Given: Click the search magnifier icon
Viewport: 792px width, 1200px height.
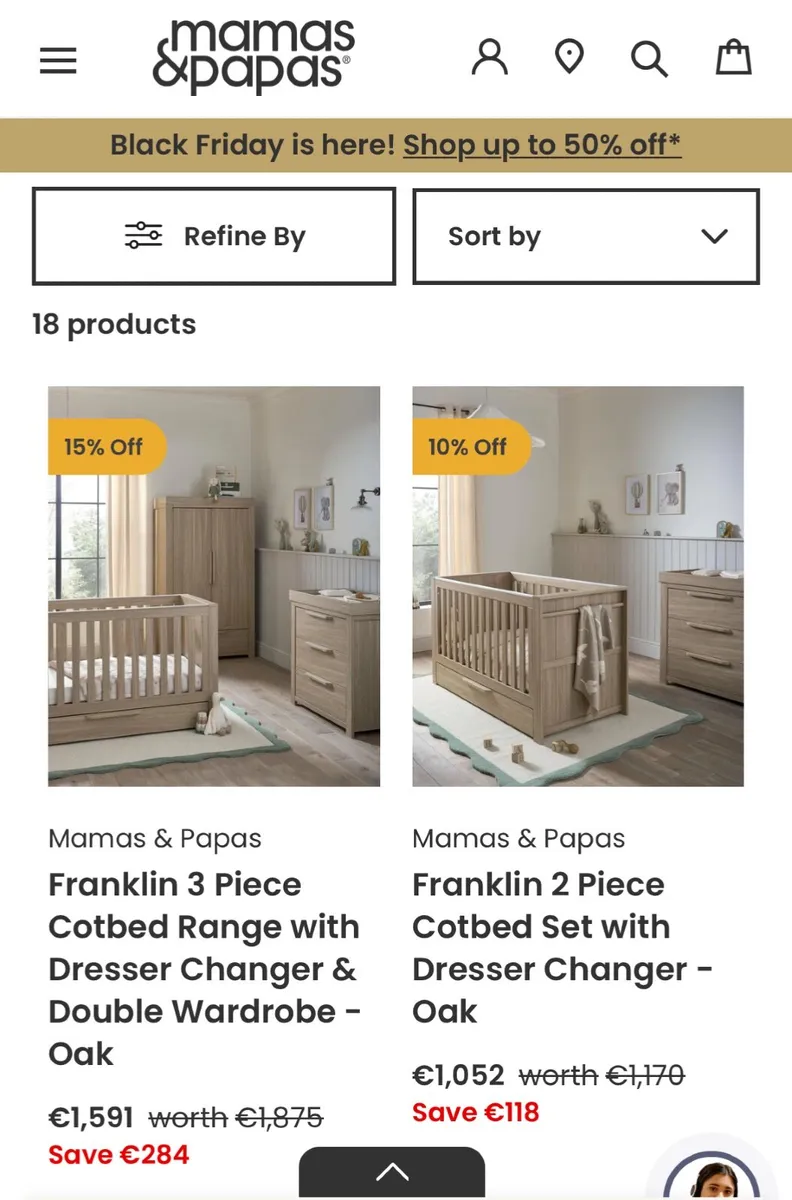Looking at the screenshot, I should (x=649, y=58).
